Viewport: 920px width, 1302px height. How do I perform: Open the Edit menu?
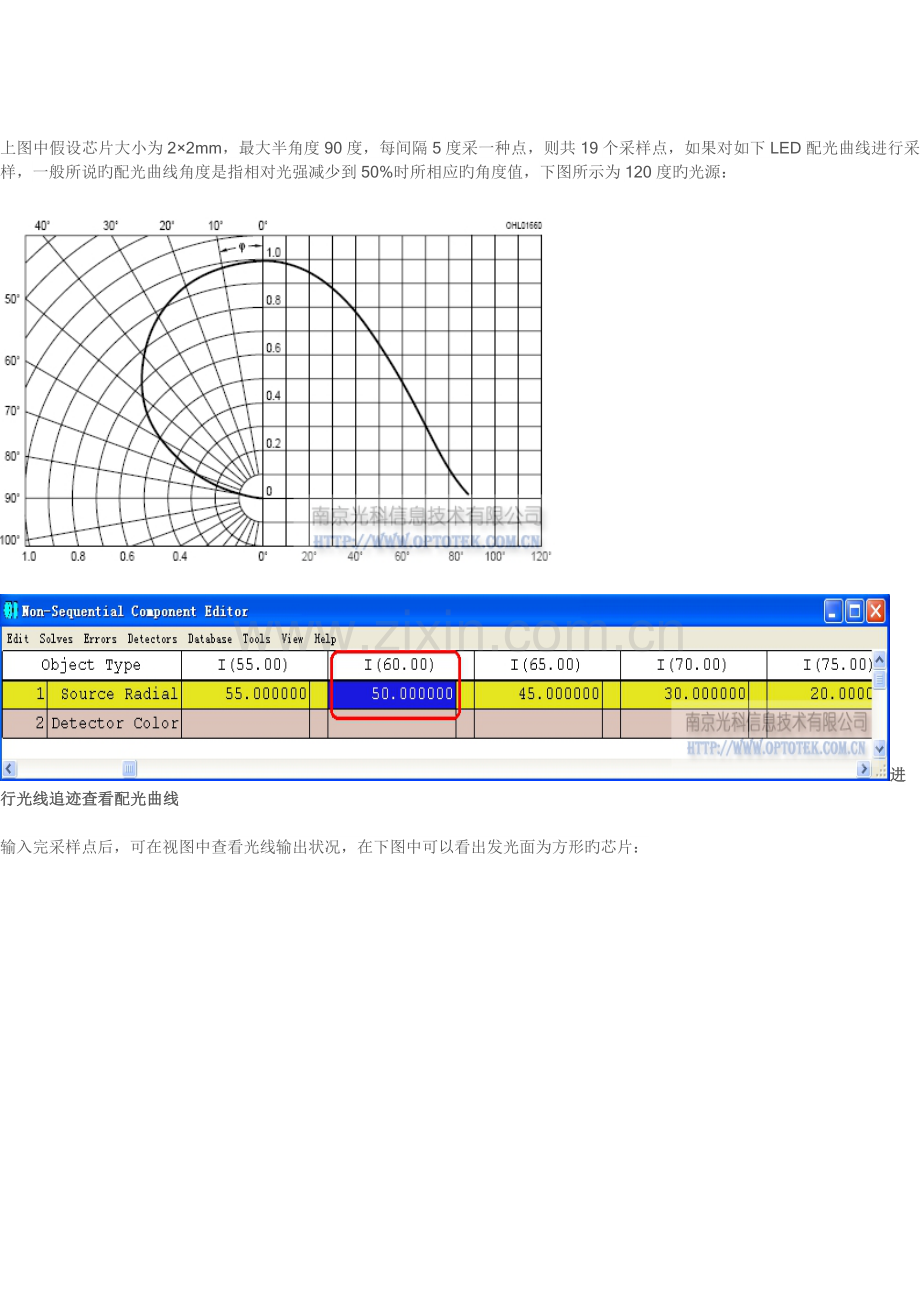pos(17,639)
